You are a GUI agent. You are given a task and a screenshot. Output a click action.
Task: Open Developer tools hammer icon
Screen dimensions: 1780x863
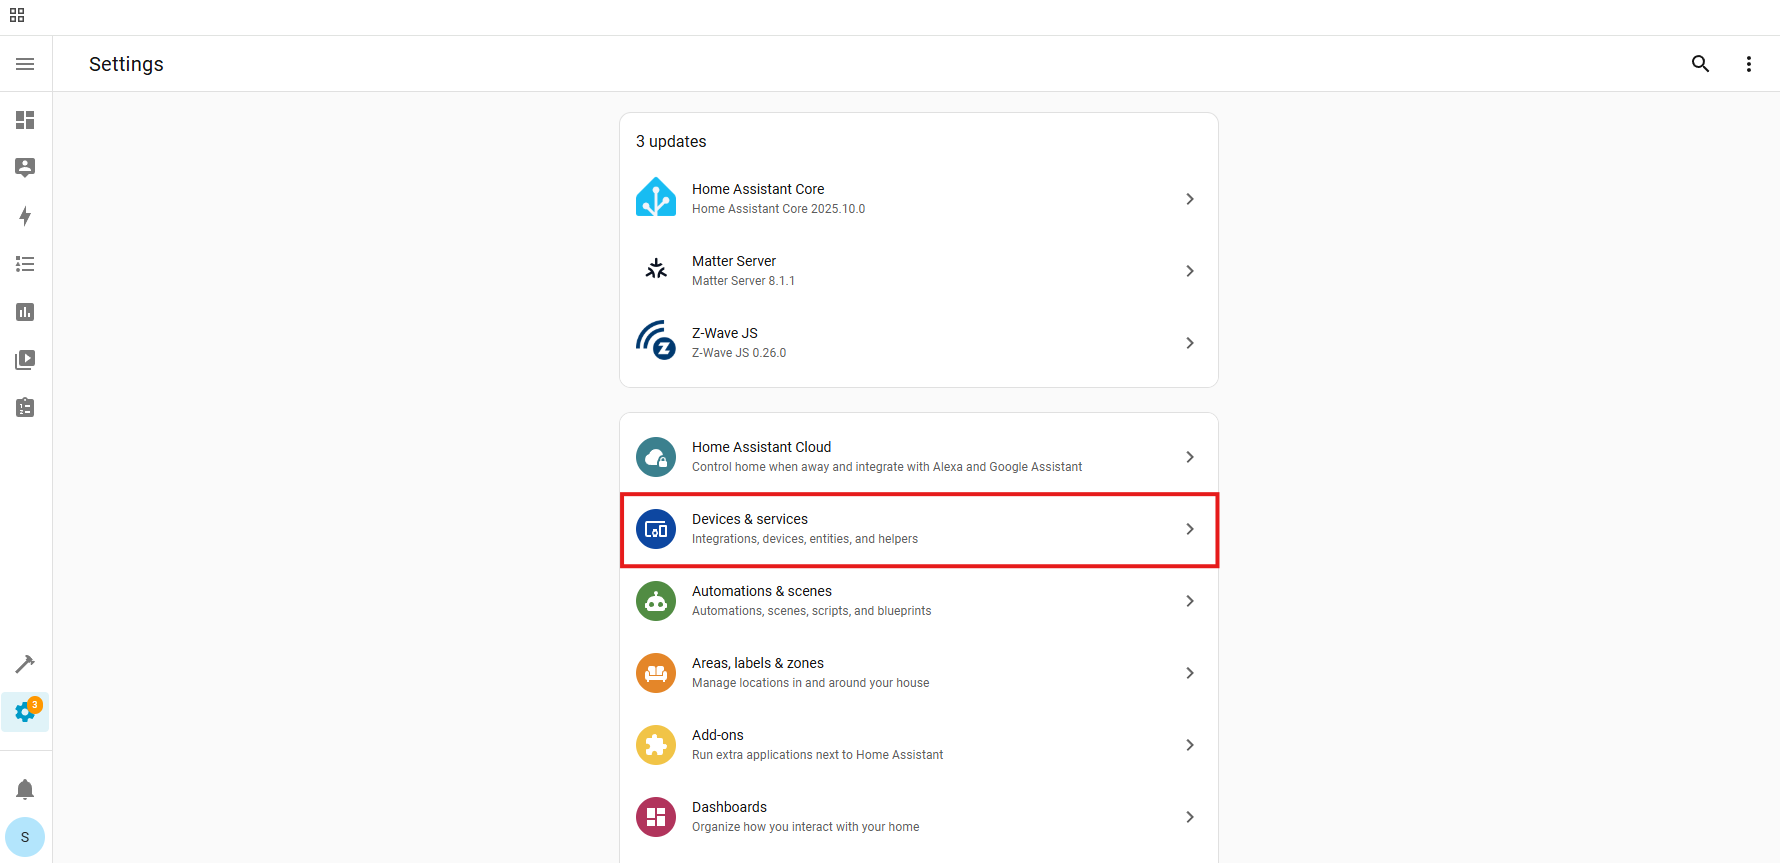point(25,664)
